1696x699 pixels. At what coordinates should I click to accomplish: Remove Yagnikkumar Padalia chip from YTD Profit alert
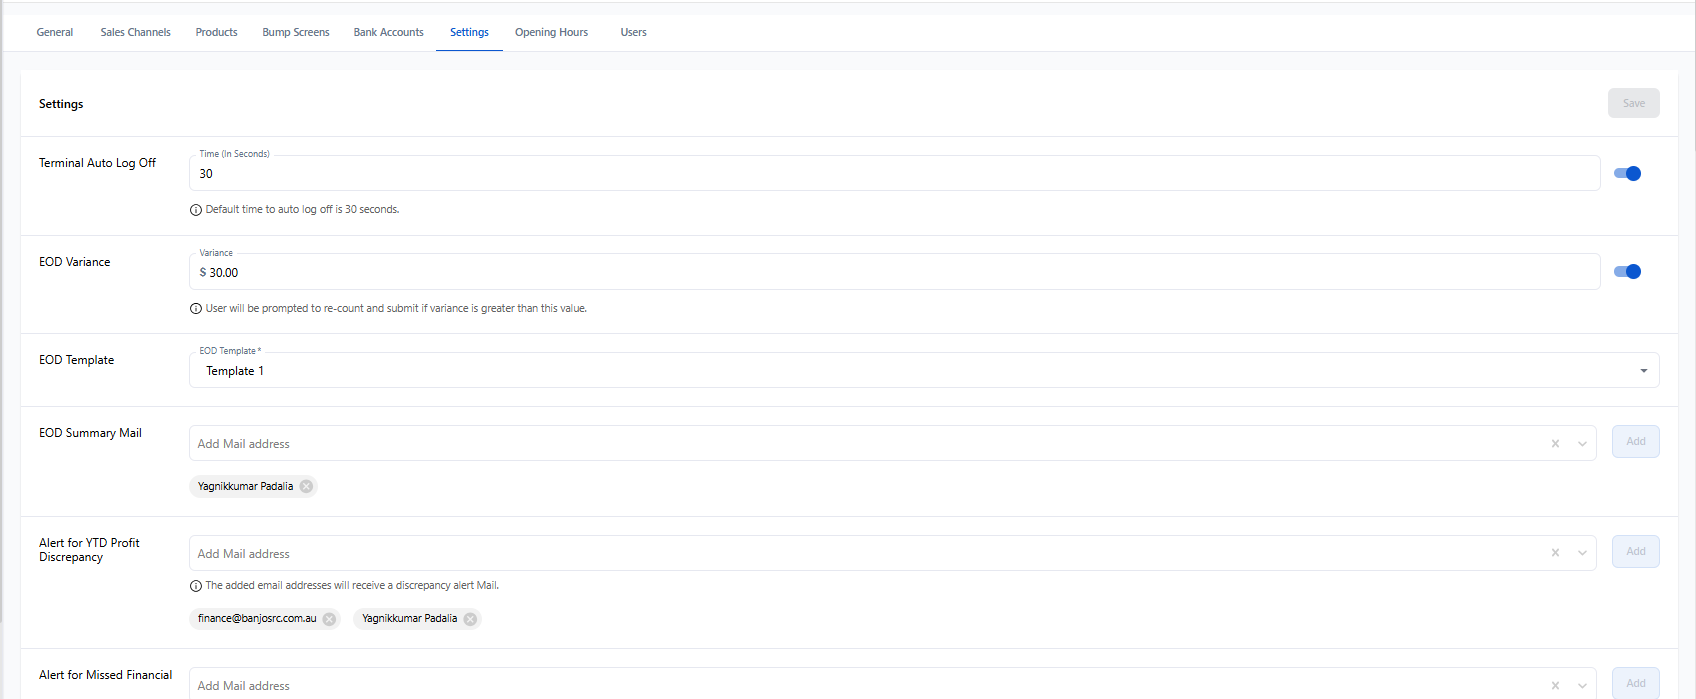coord(470,619)
